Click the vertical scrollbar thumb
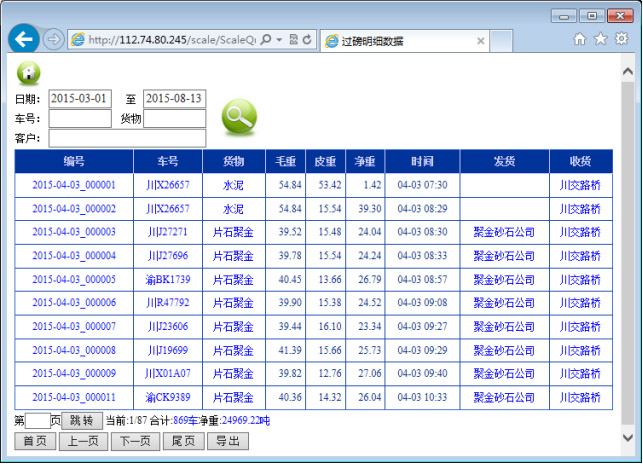Viewport: 643px width, 464px height. [627, 253]
